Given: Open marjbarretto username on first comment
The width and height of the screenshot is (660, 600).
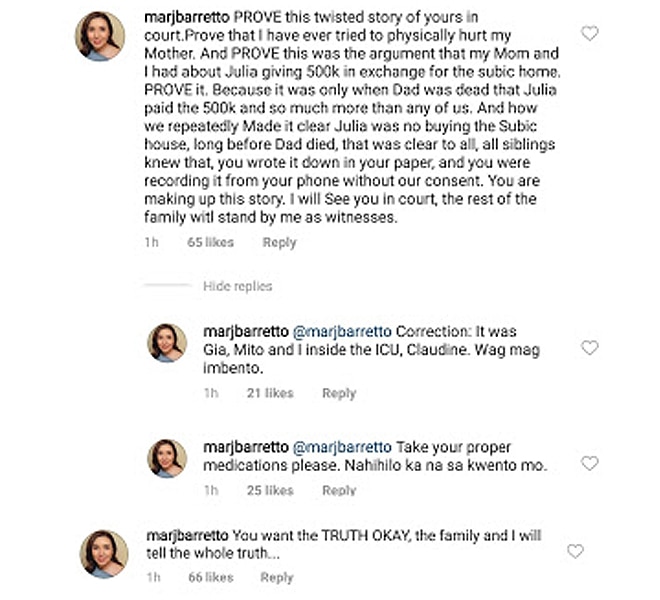Looking at the screenshot, I should 187,18.
